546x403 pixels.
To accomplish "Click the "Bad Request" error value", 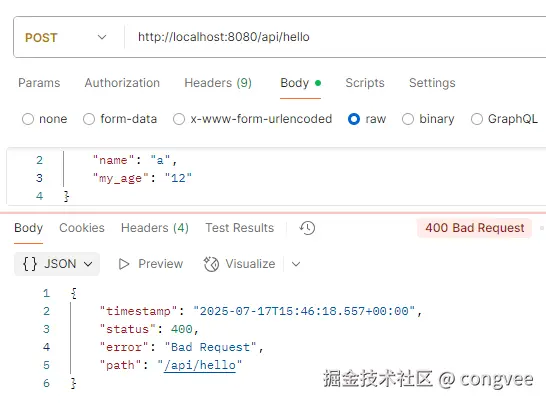I will point(211,347).
